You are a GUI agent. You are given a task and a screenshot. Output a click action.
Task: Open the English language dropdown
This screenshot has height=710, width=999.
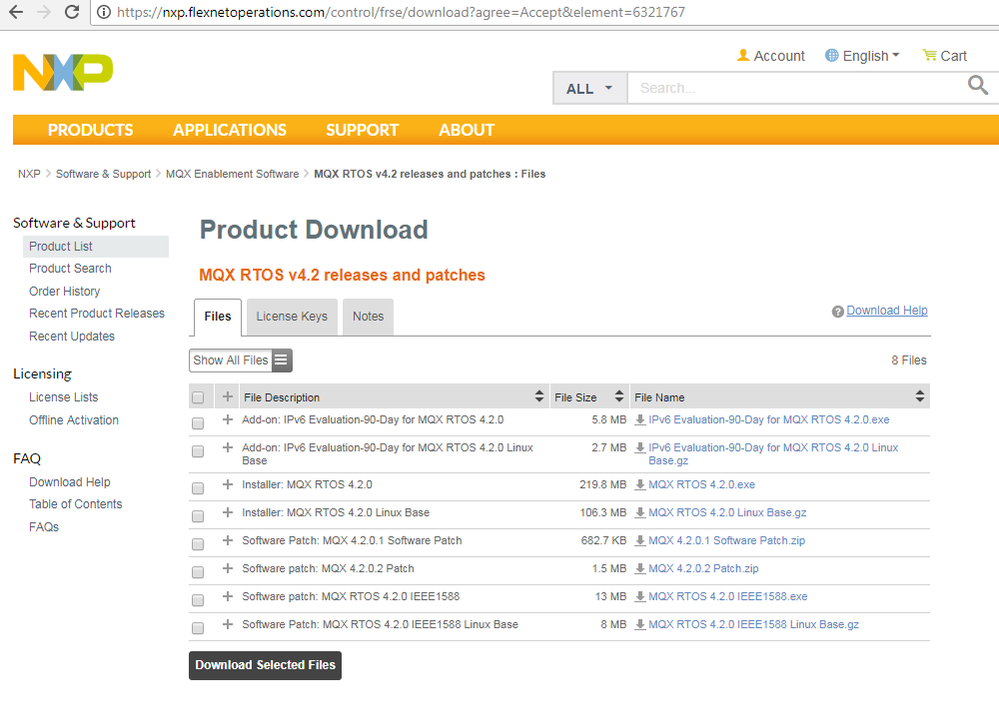[870, 56]
